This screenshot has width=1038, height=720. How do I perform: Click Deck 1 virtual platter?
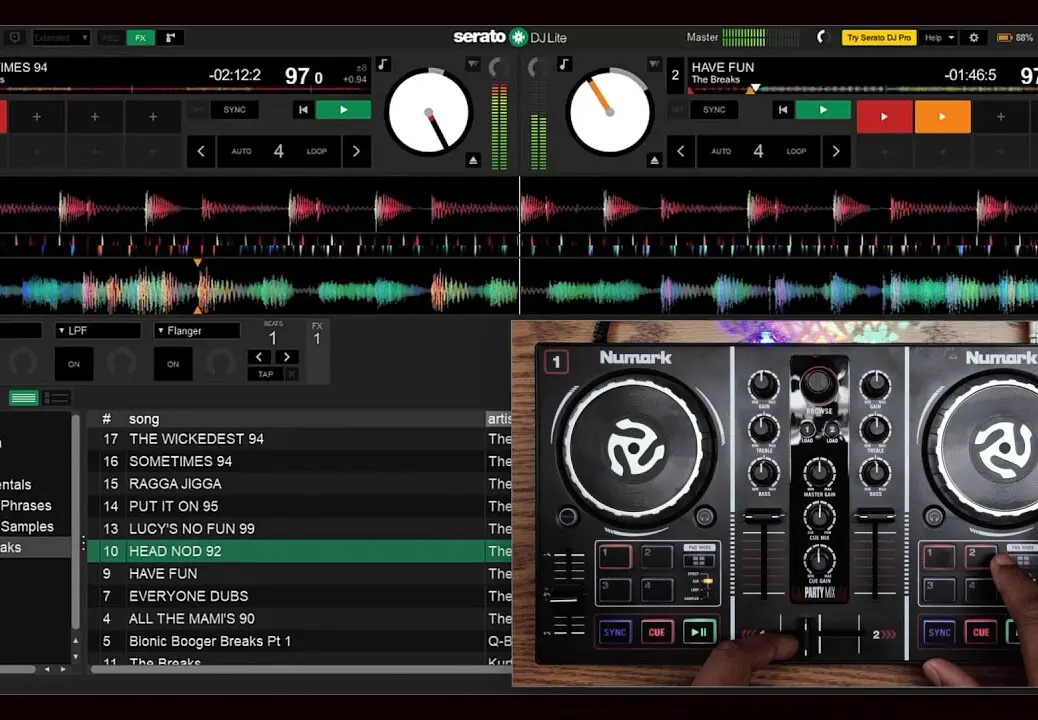pos(429,112)
